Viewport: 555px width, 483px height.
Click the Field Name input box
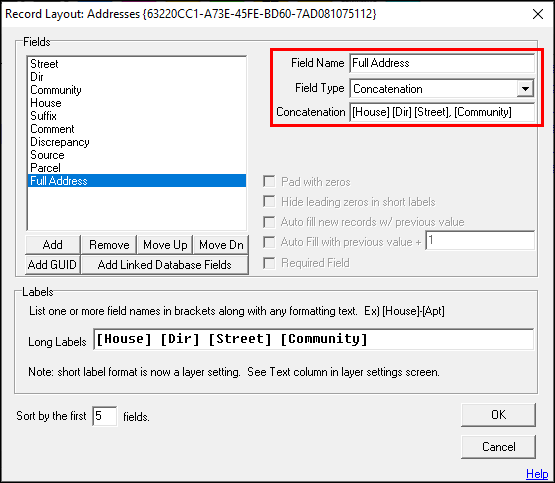click(442, 63)
